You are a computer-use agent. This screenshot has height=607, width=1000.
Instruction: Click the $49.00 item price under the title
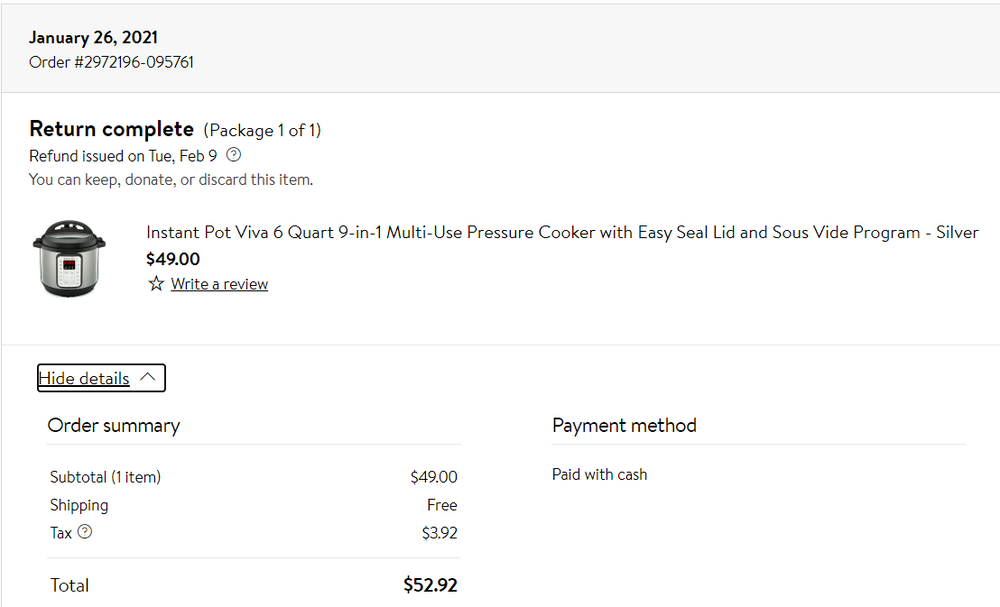(173, 259)
